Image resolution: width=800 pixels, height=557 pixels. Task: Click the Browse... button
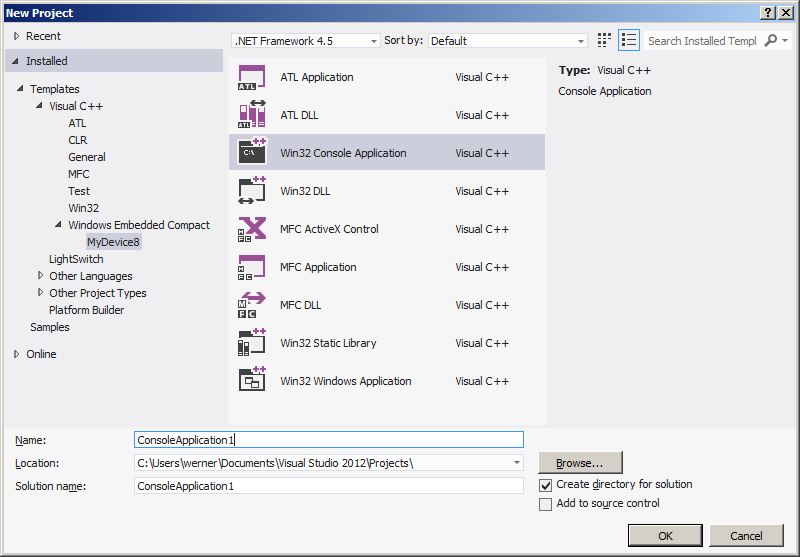click(x=580, y=463)
